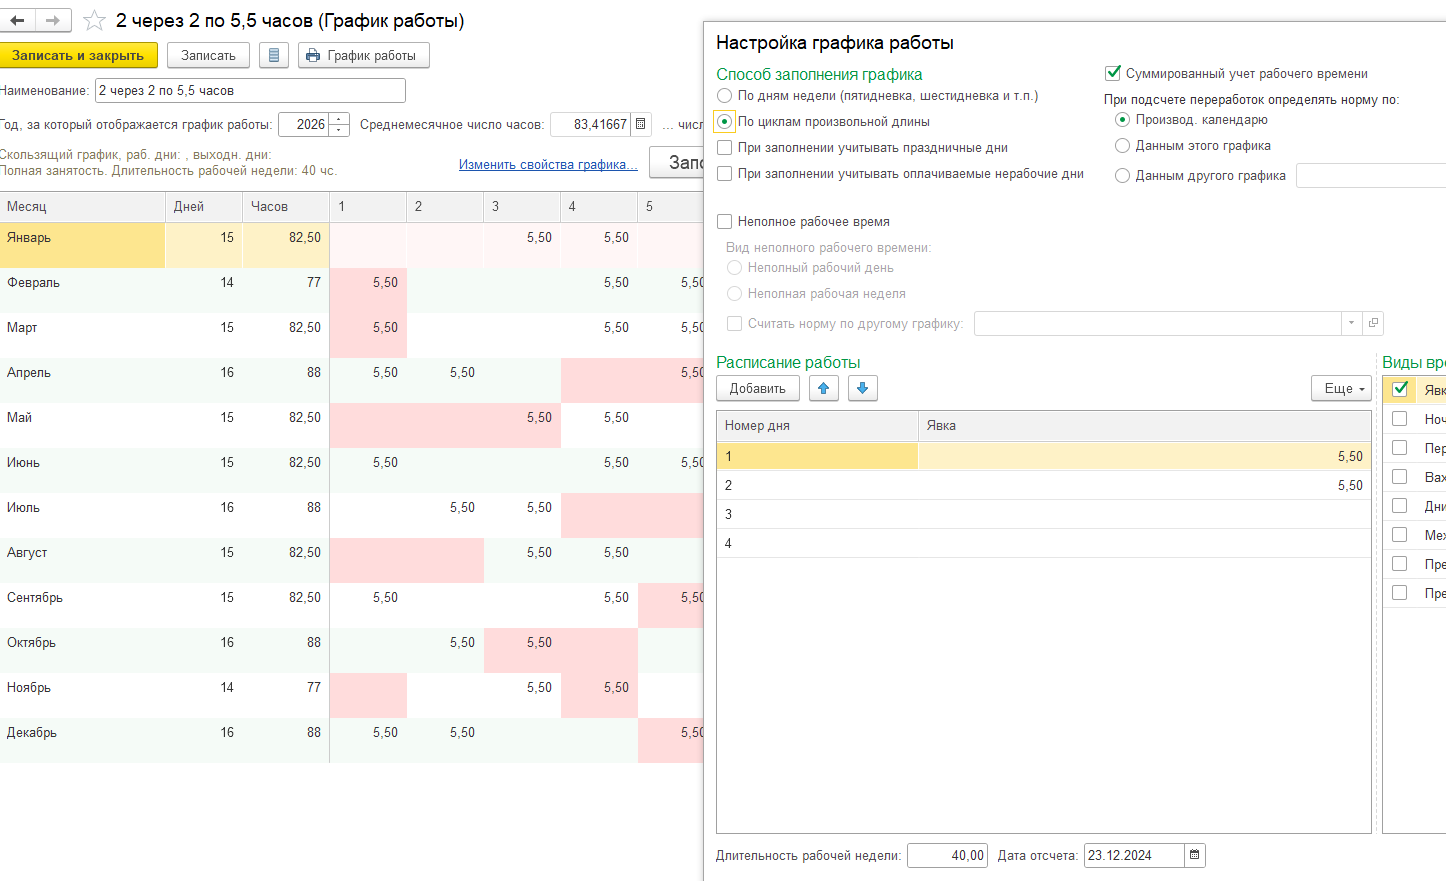Open 'Изменить свойства графика...' link
The width and height of the screenshot is (1446, 881).
click(548, 164)
